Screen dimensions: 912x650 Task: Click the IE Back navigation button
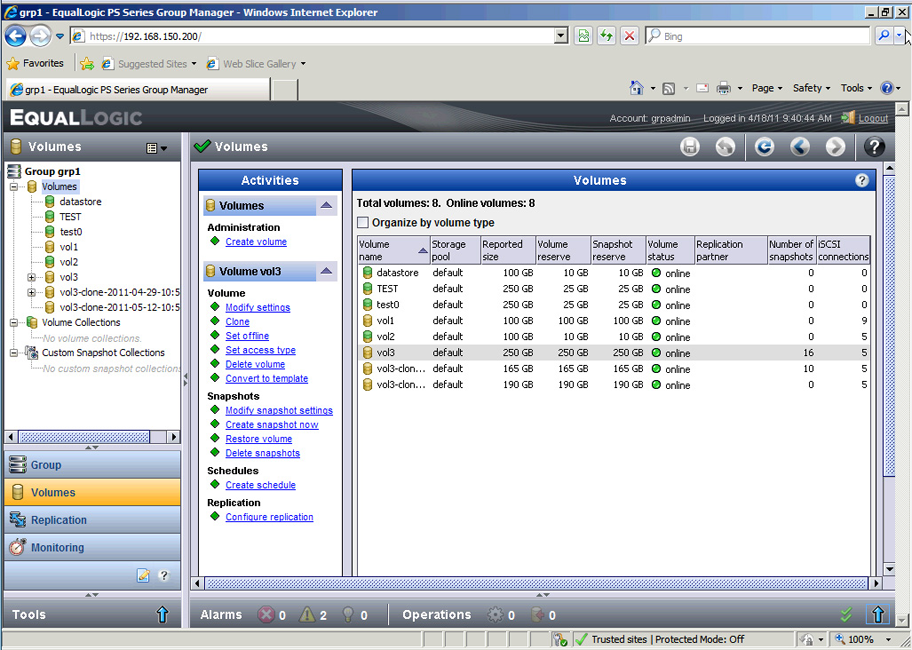tap(16, 36)
